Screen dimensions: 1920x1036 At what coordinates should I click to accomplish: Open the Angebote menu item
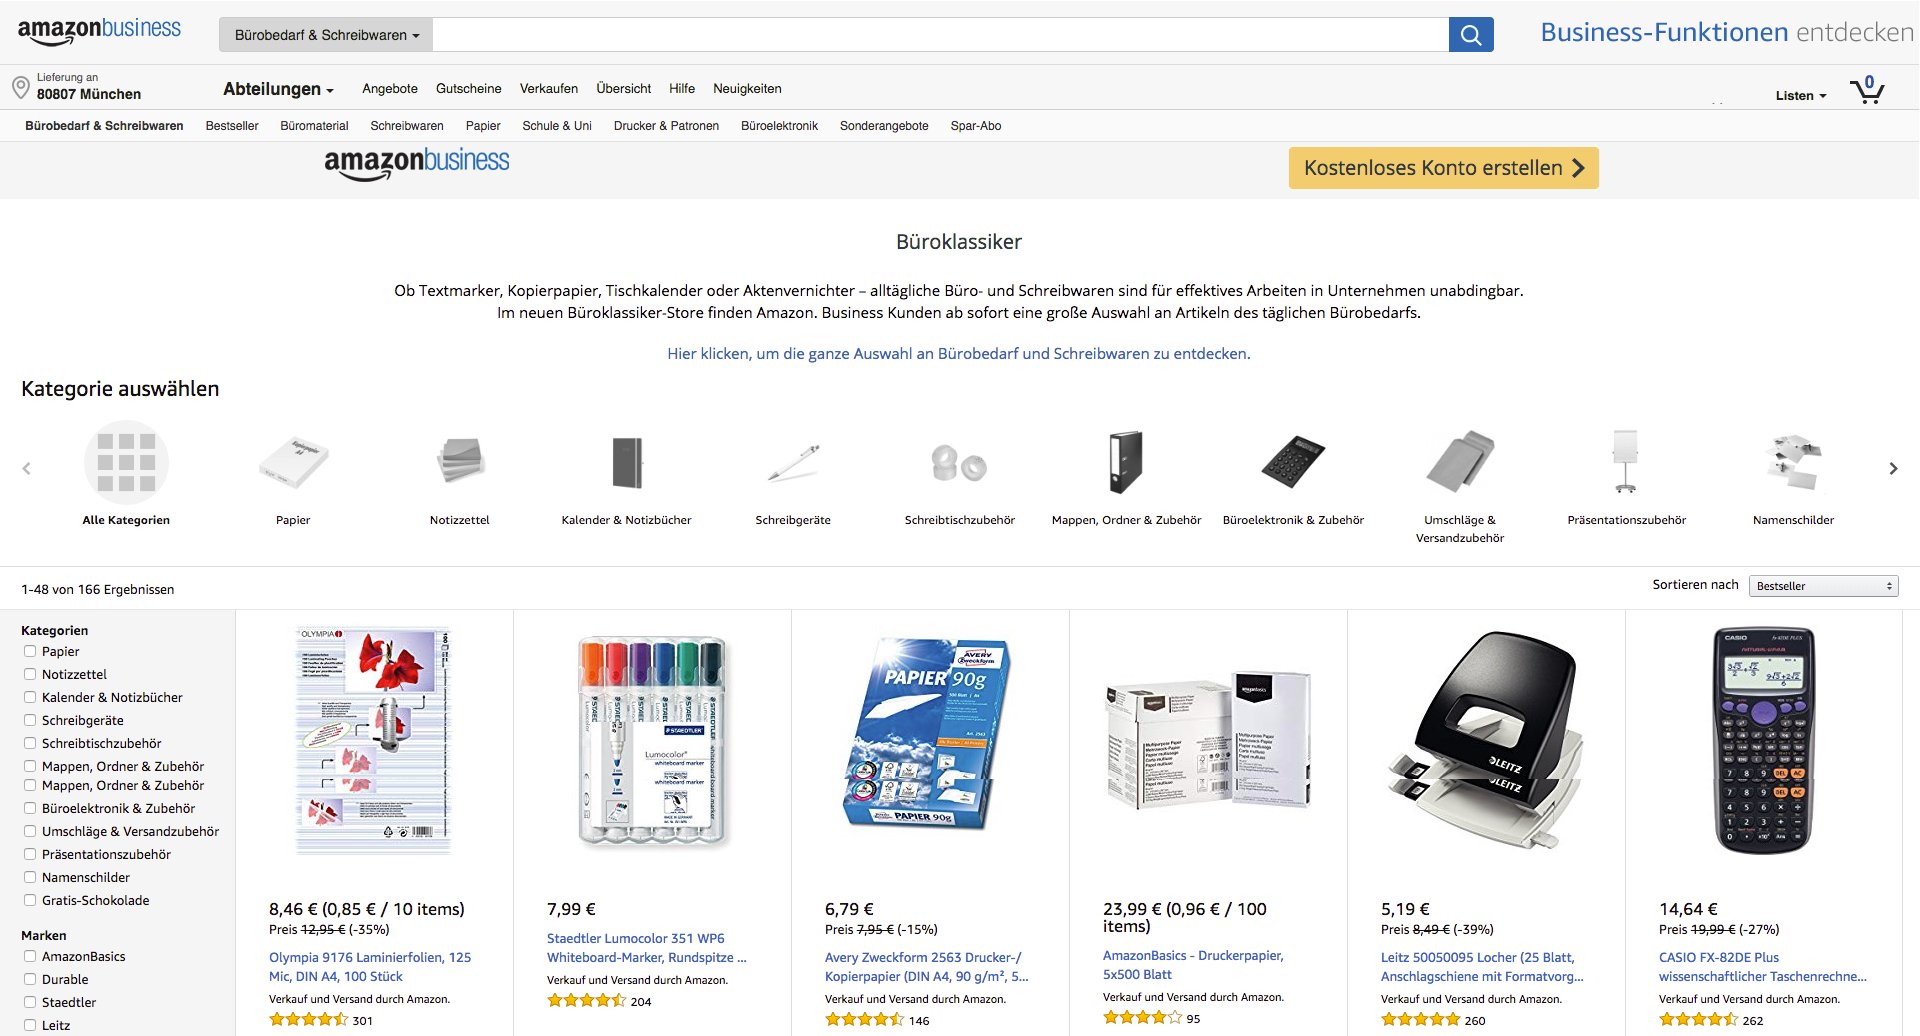pyautogui.click(x=390, y=89)
